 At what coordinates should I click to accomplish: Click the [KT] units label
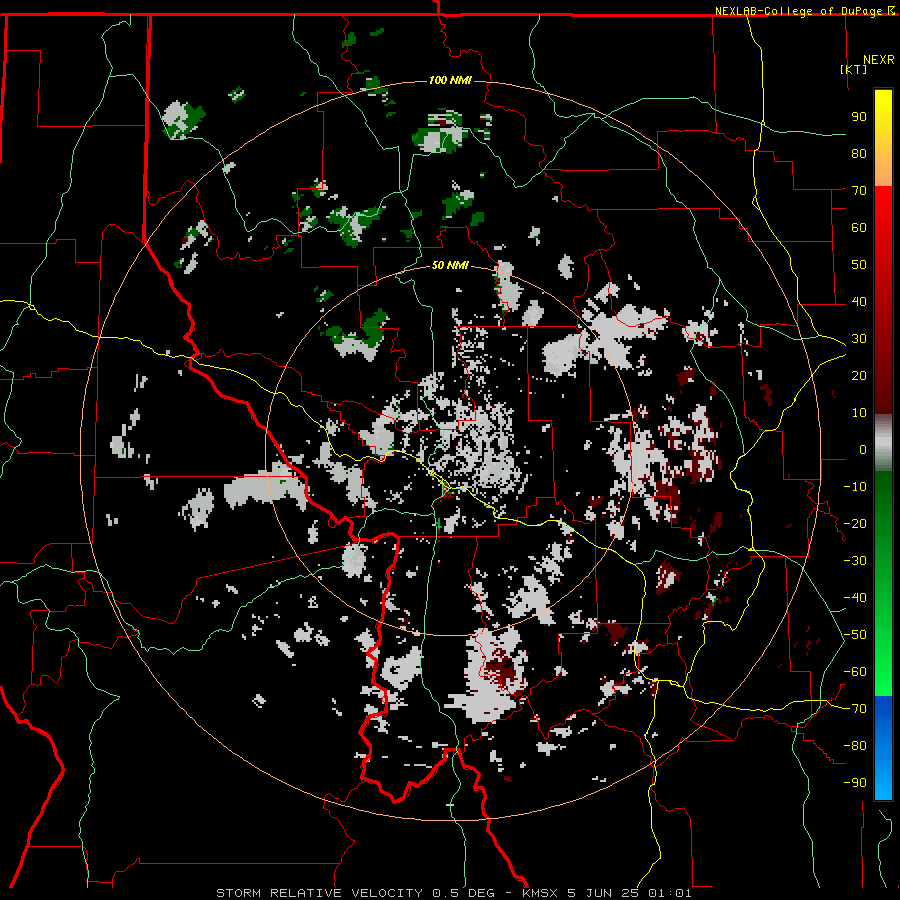[x=854, y=69]
